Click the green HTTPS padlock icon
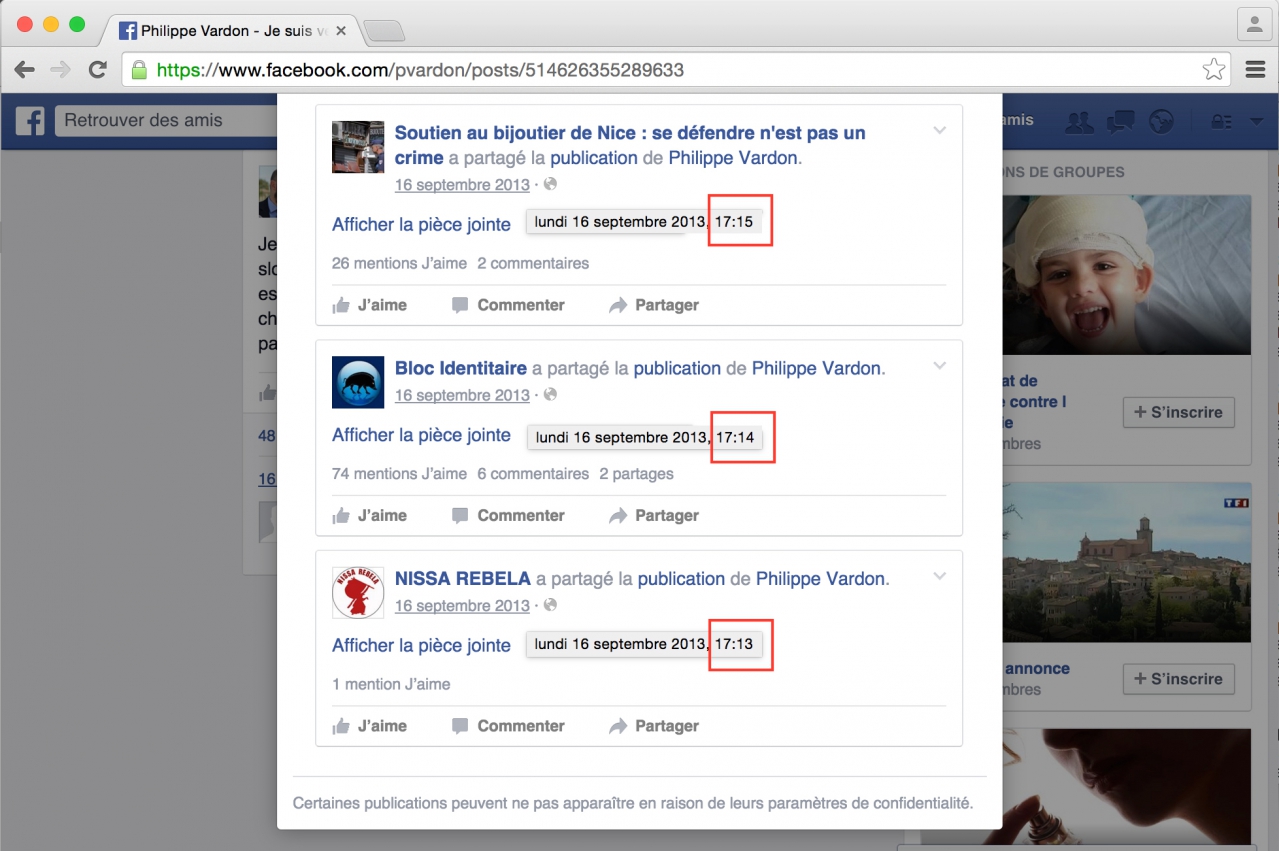Viewport: 1279px width, 851px height. pyautogui.click(x=139, y=70)
